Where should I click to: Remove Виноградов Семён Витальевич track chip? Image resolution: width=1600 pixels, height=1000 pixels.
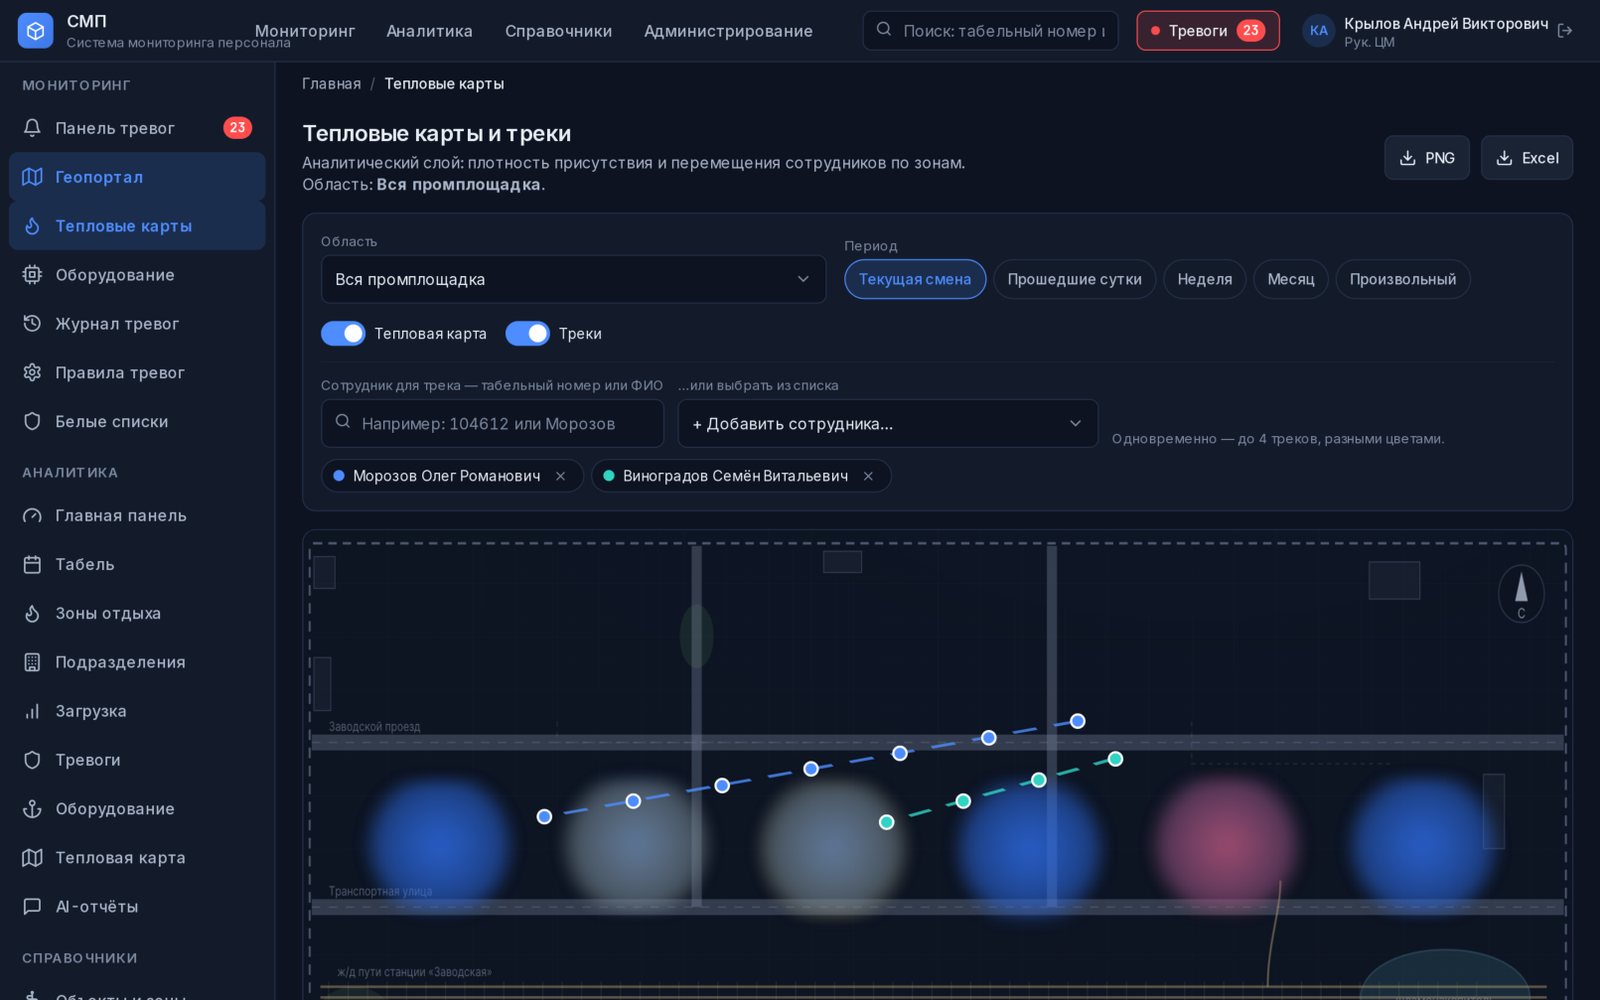click(868, 476)
